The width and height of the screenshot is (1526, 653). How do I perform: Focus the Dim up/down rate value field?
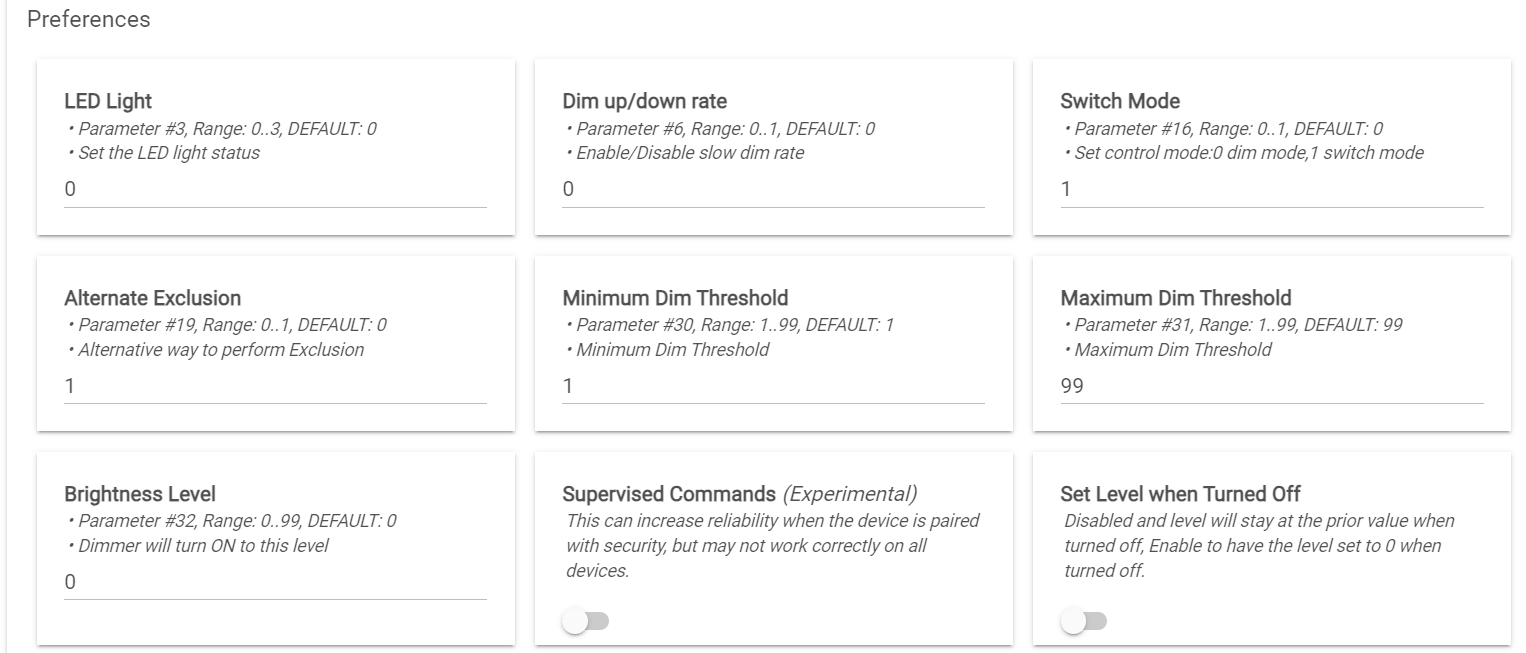(x=773, y=190)
